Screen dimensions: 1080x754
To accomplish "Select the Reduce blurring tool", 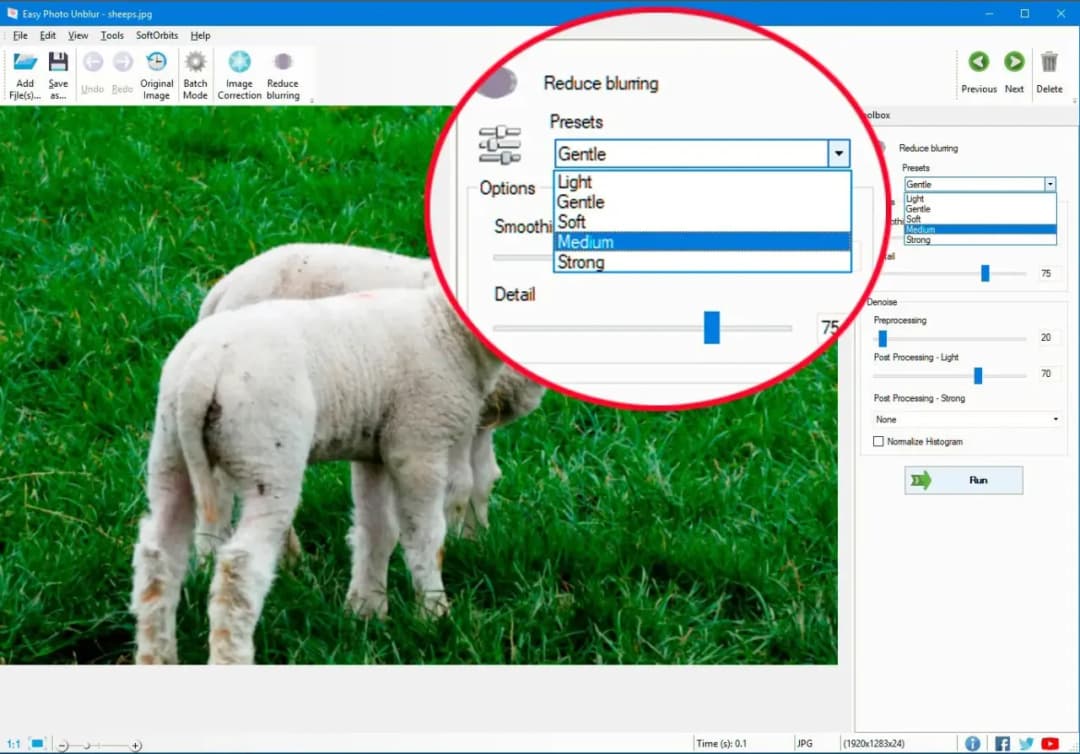I will (x=282, y=74).
